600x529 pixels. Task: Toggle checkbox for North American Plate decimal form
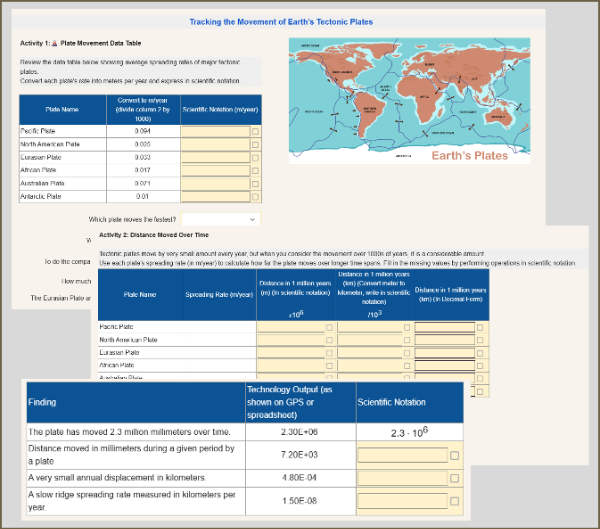(x=480, y=340)
